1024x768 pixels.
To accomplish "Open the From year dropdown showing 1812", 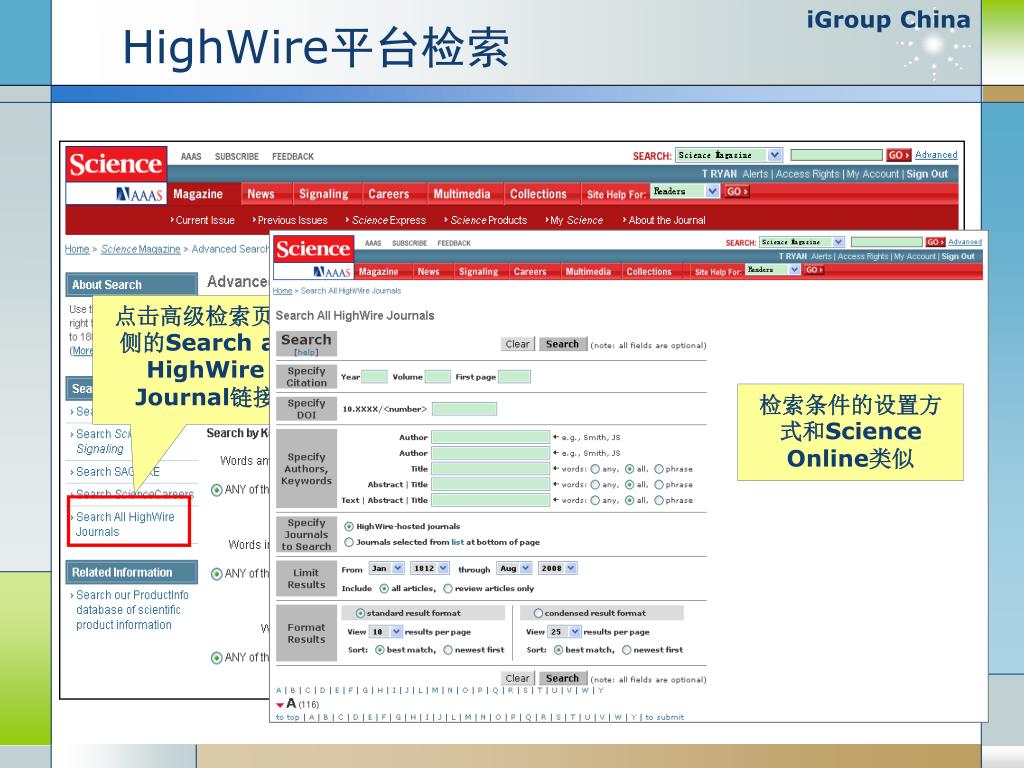I will pos(430,568).
